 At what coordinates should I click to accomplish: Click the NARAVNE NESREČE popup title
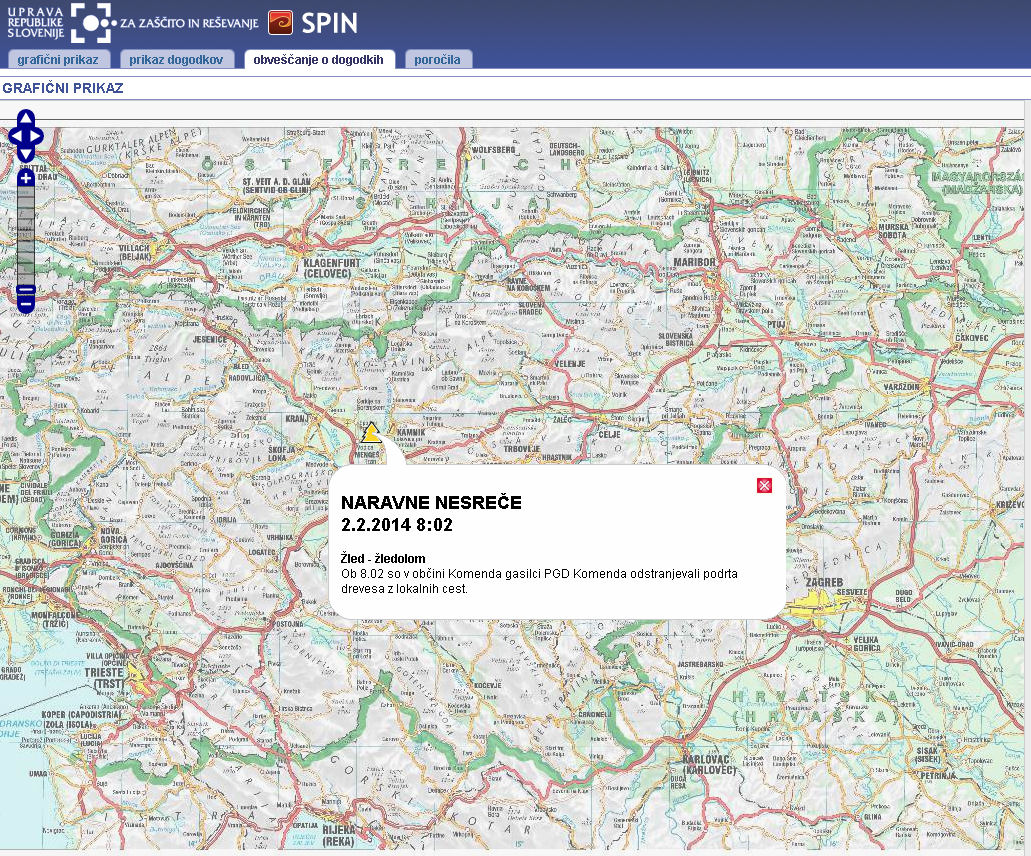pyautogui.click(x=431, y=503)
